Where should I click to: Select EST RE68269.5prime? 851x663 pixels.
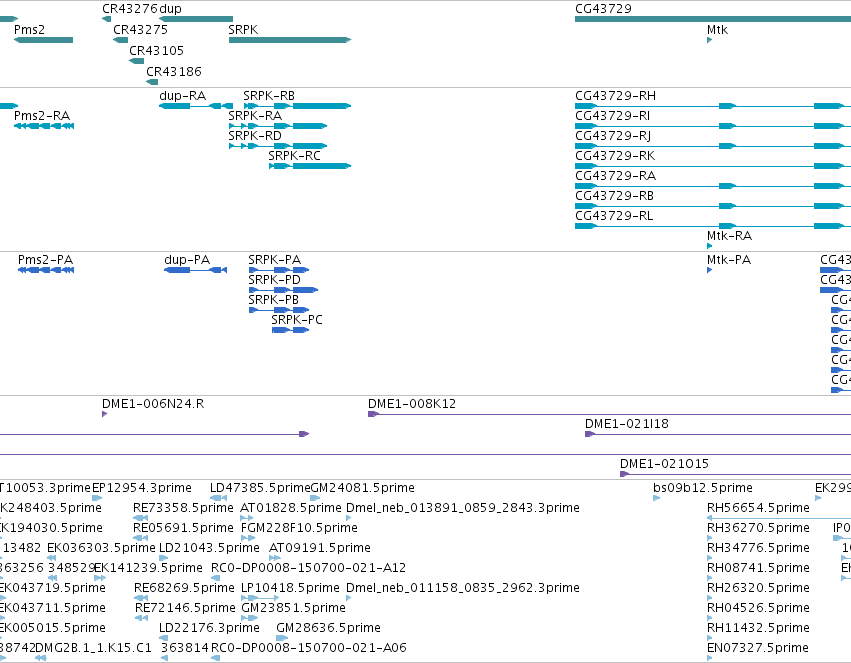coord(141,598)
